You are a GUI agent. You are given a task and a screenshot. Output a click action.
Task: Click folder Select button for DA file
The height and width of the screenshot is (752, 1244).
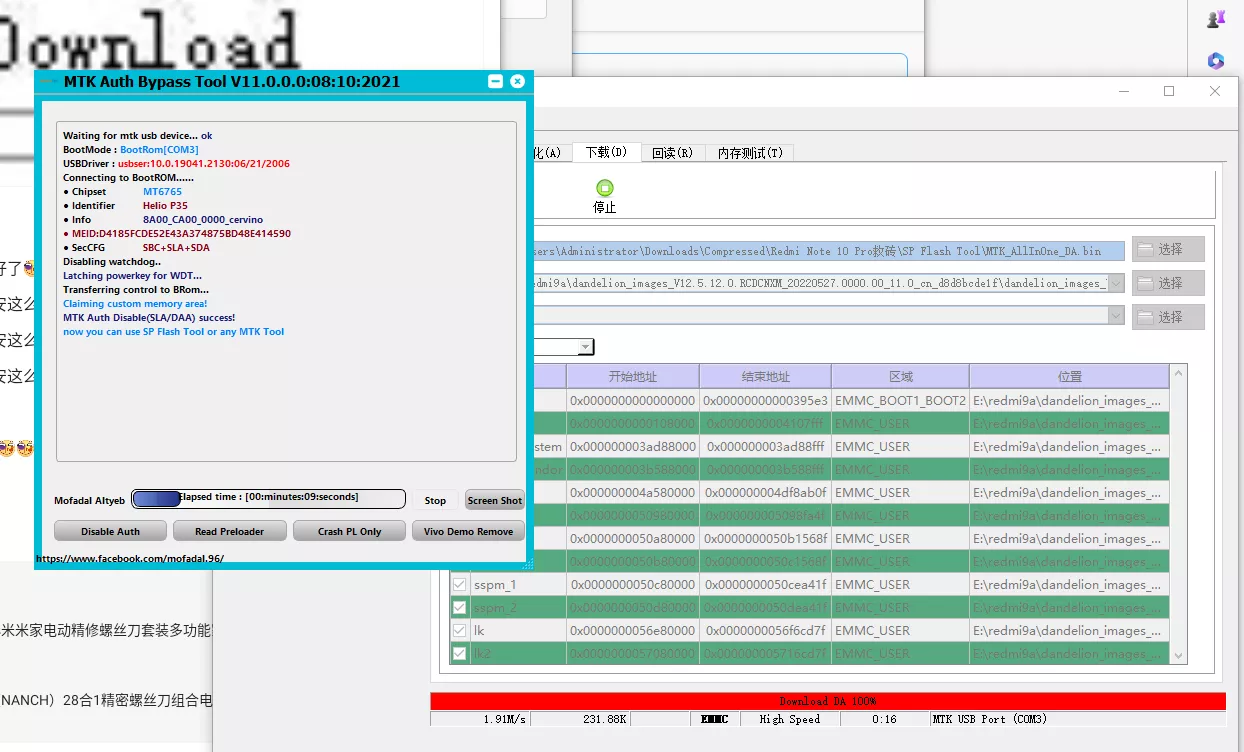(1167, 249)
